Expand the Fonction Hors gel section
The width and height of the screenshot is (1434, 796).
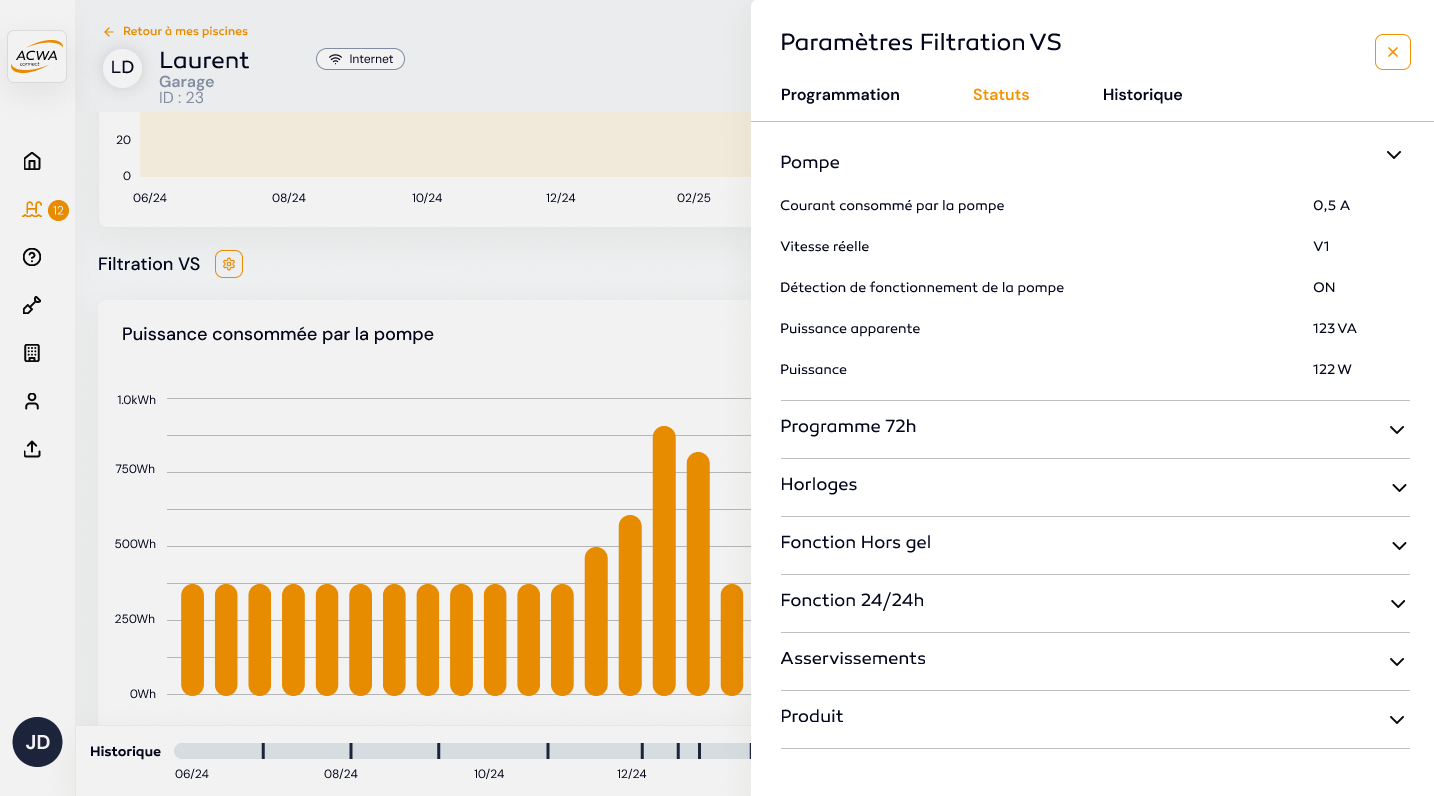tap(1397, 546)
